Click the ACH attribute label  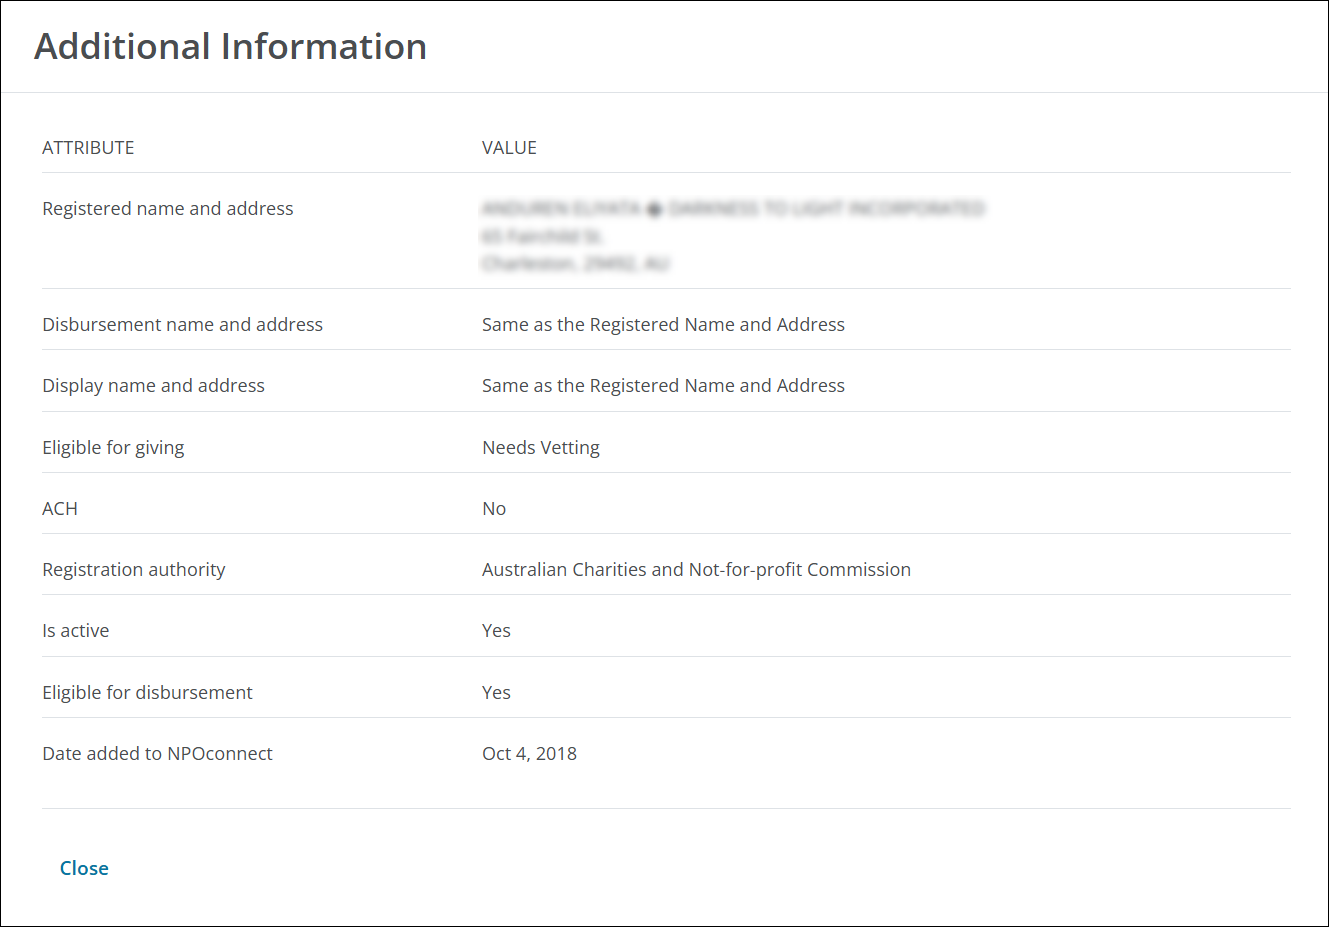pyautogui.click(x=60, y=508)
